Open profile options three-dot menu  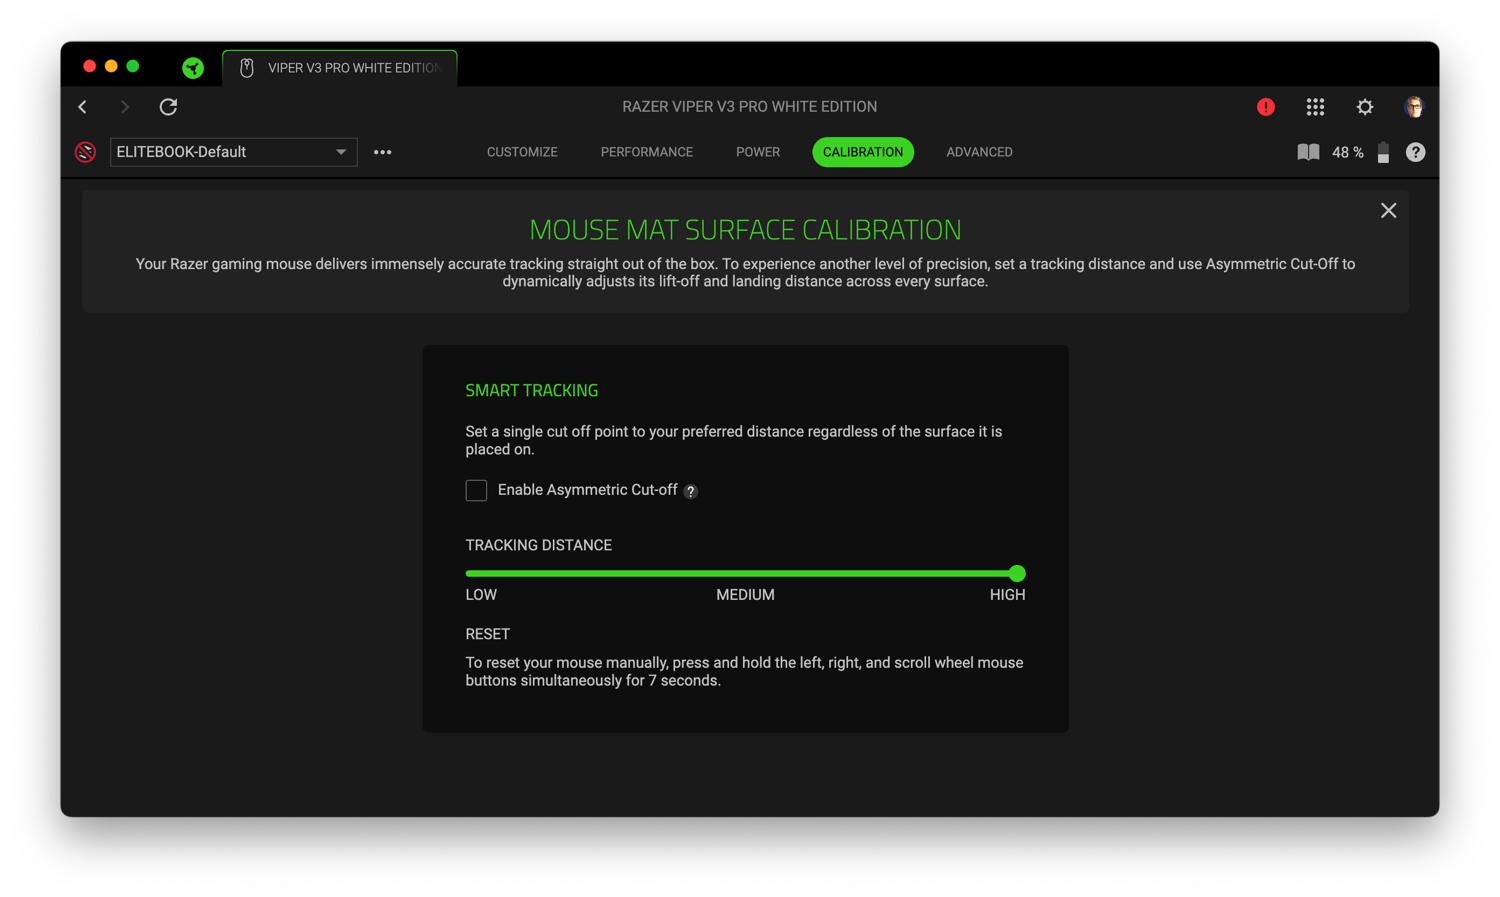coord(383,152)
